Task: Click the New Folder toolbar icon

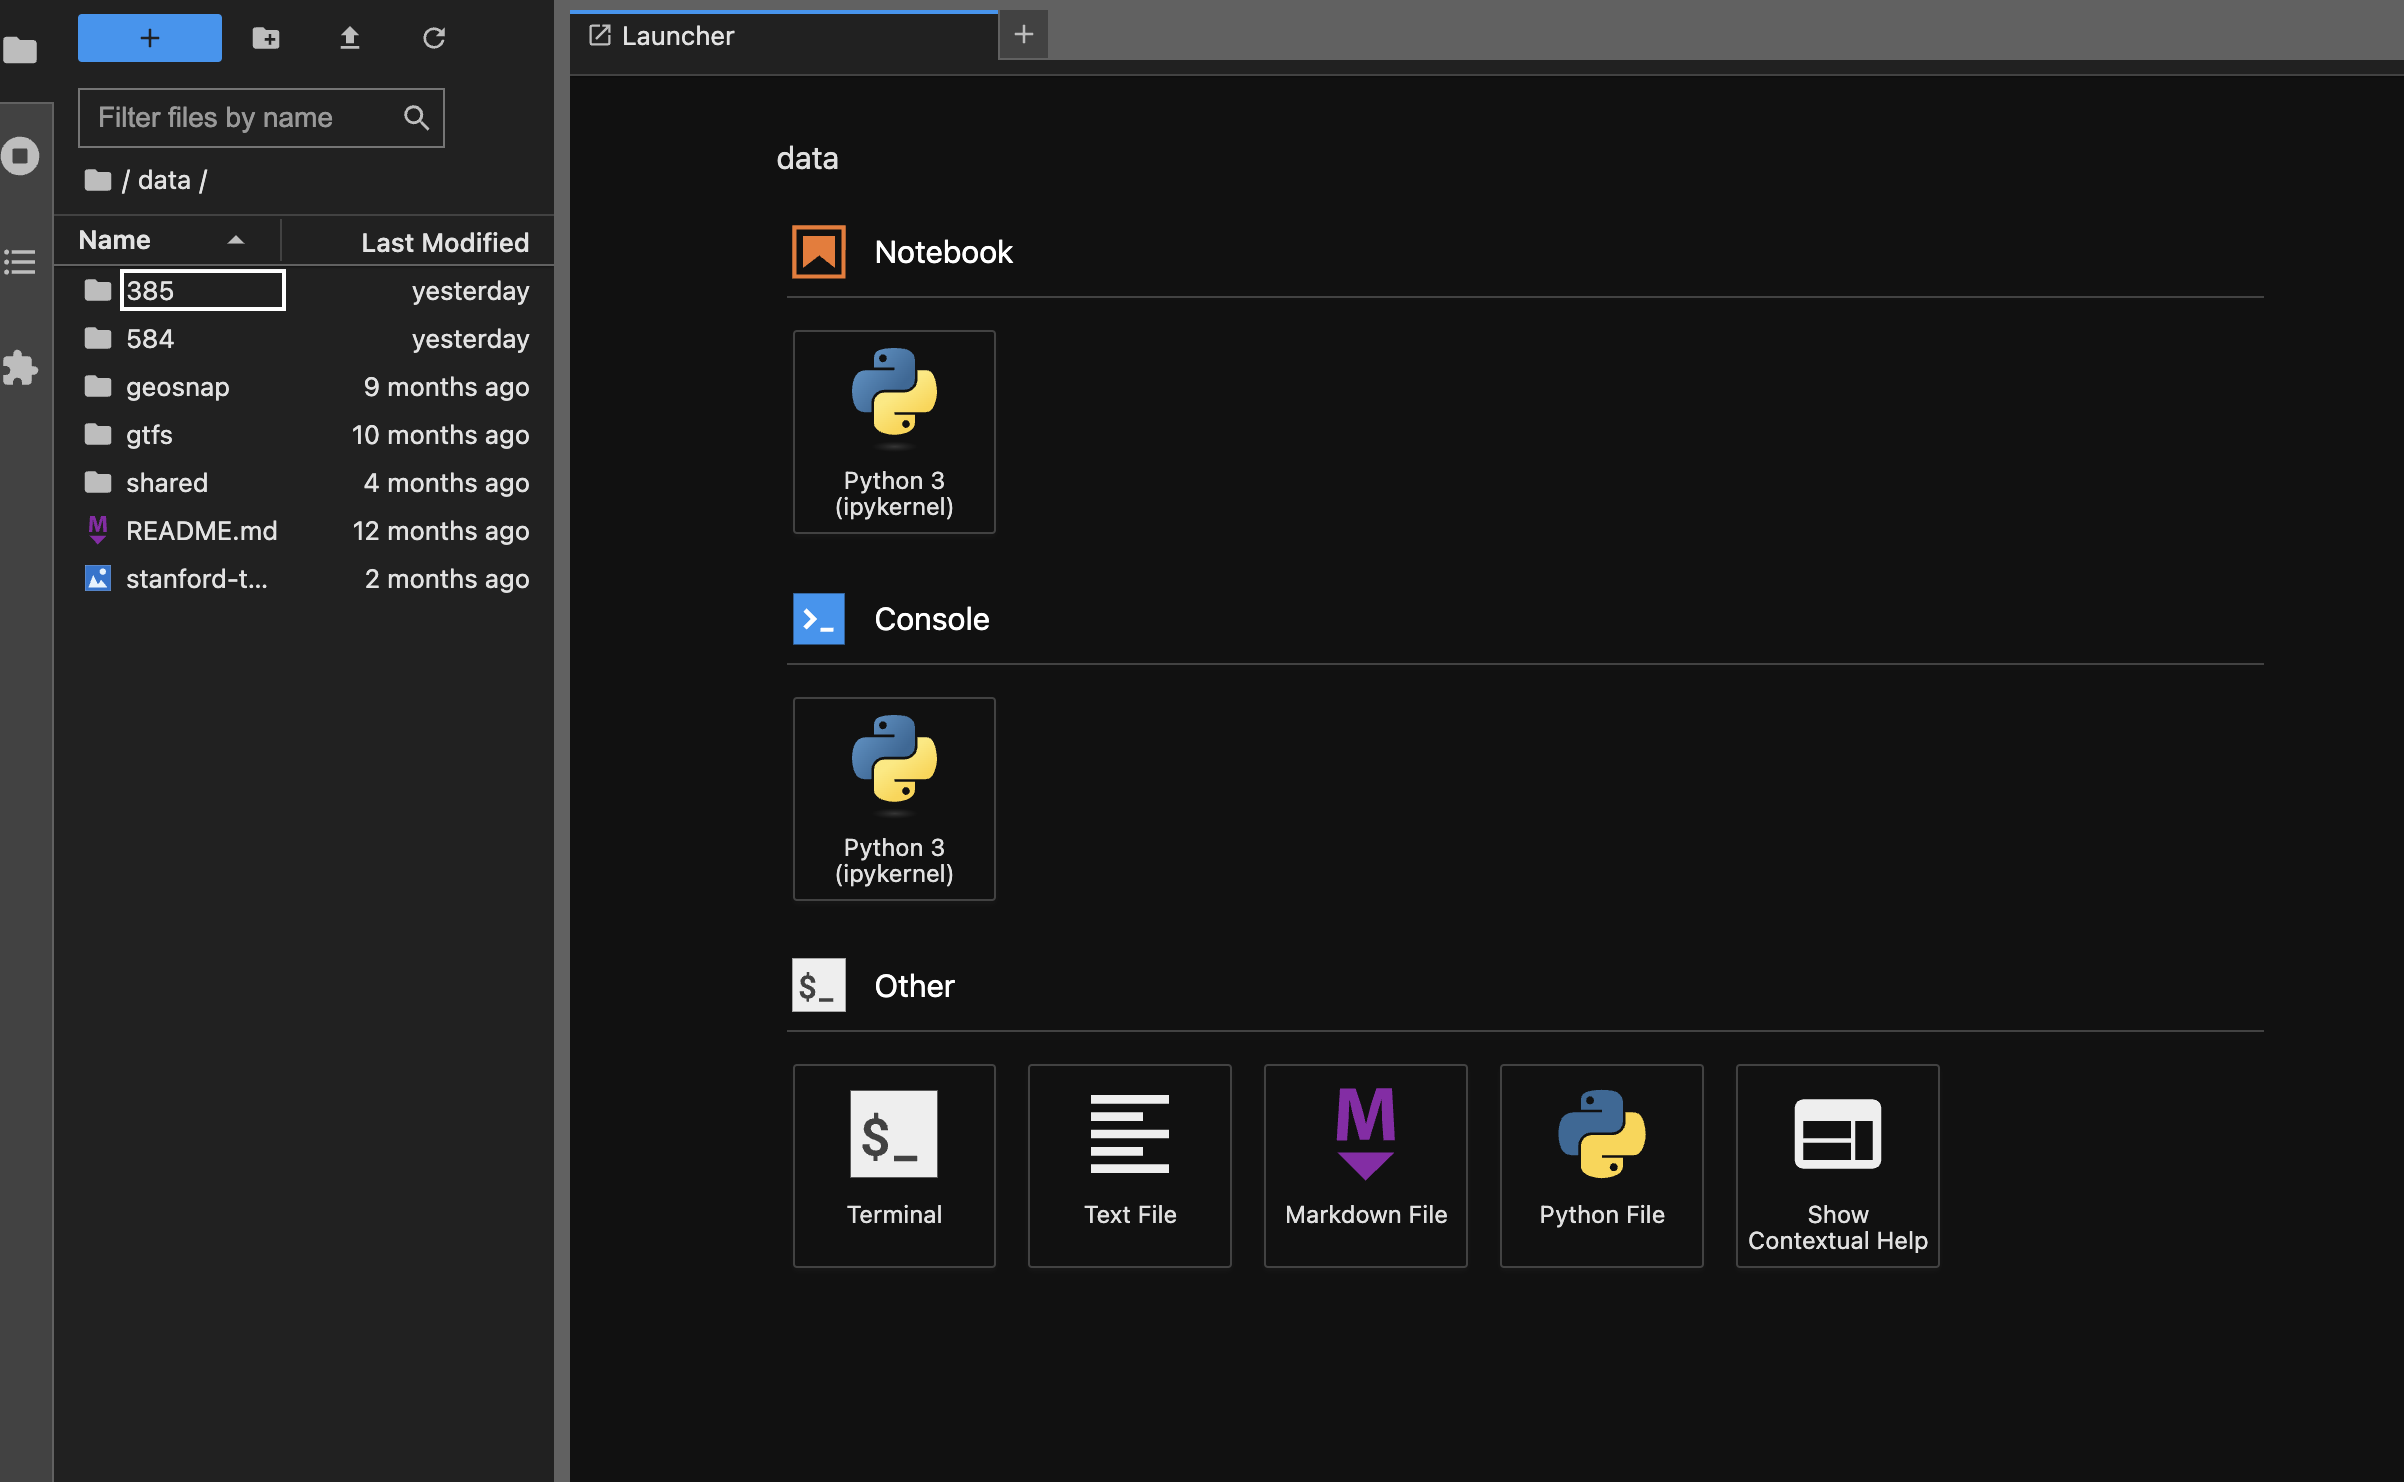Action: 265,38
